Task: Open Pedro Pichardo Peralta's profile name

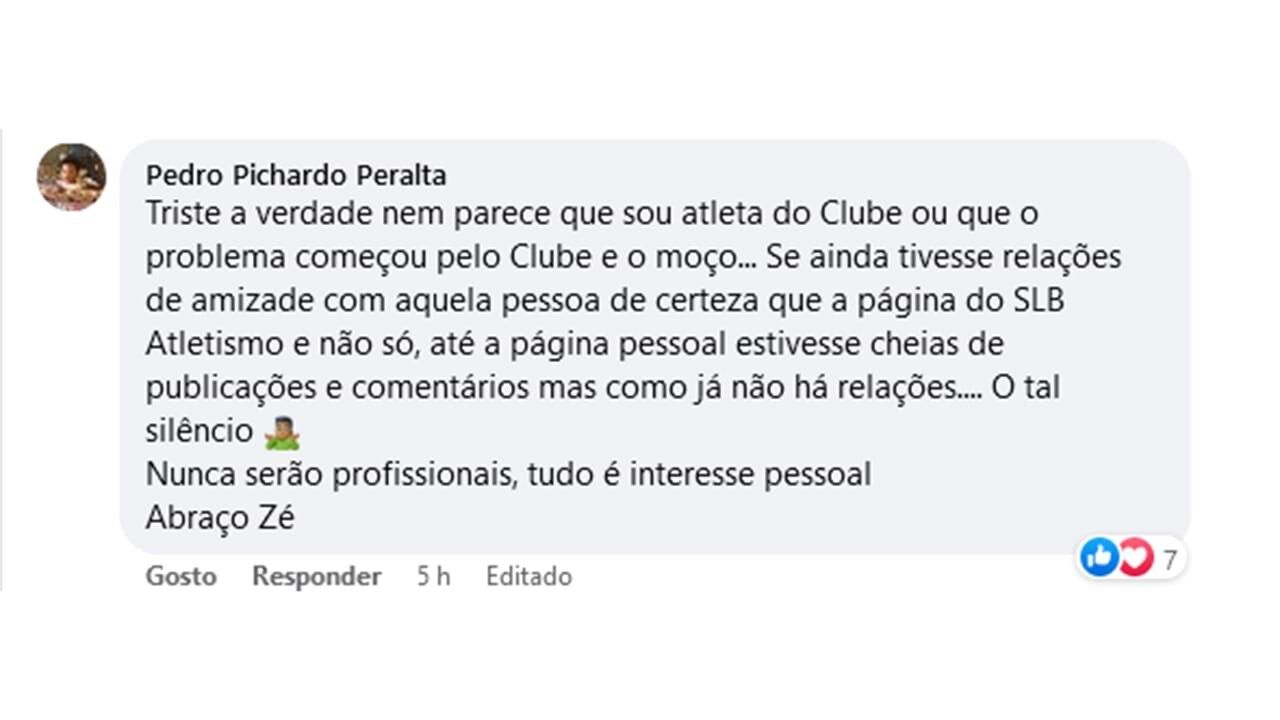Action: pyautogui.click(x=296, y=176)
